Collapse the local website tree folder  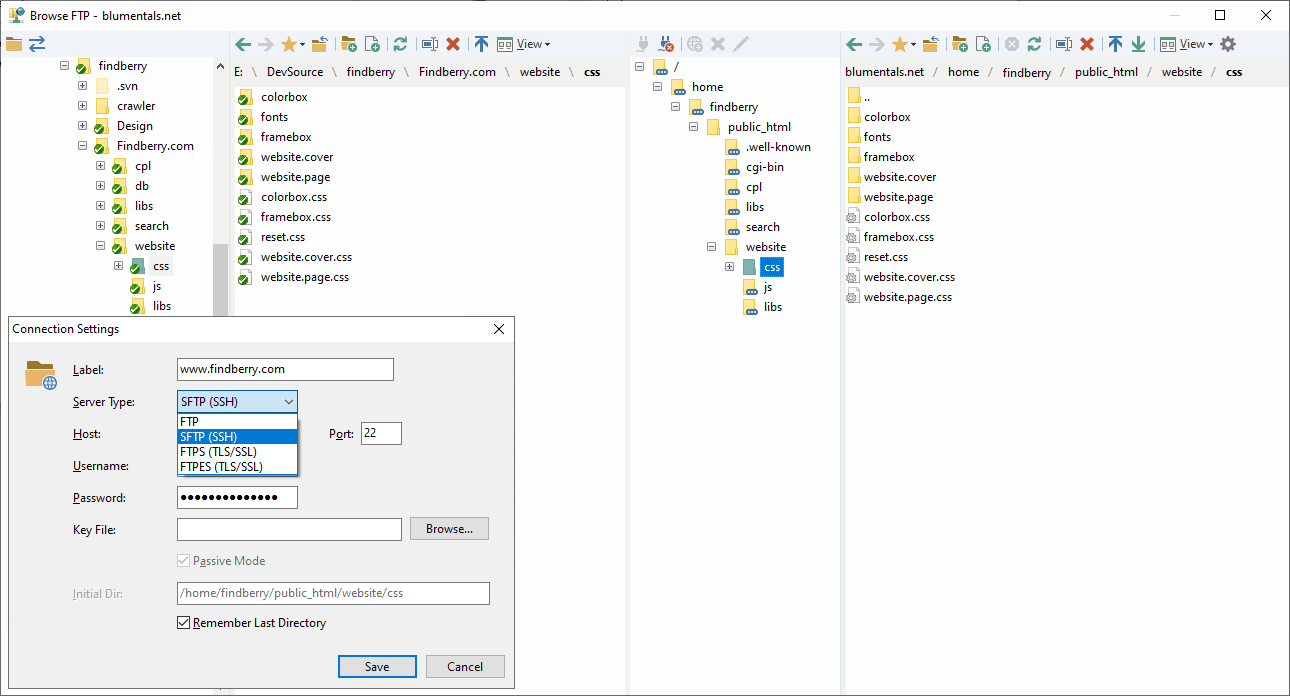tap(101, 246)
